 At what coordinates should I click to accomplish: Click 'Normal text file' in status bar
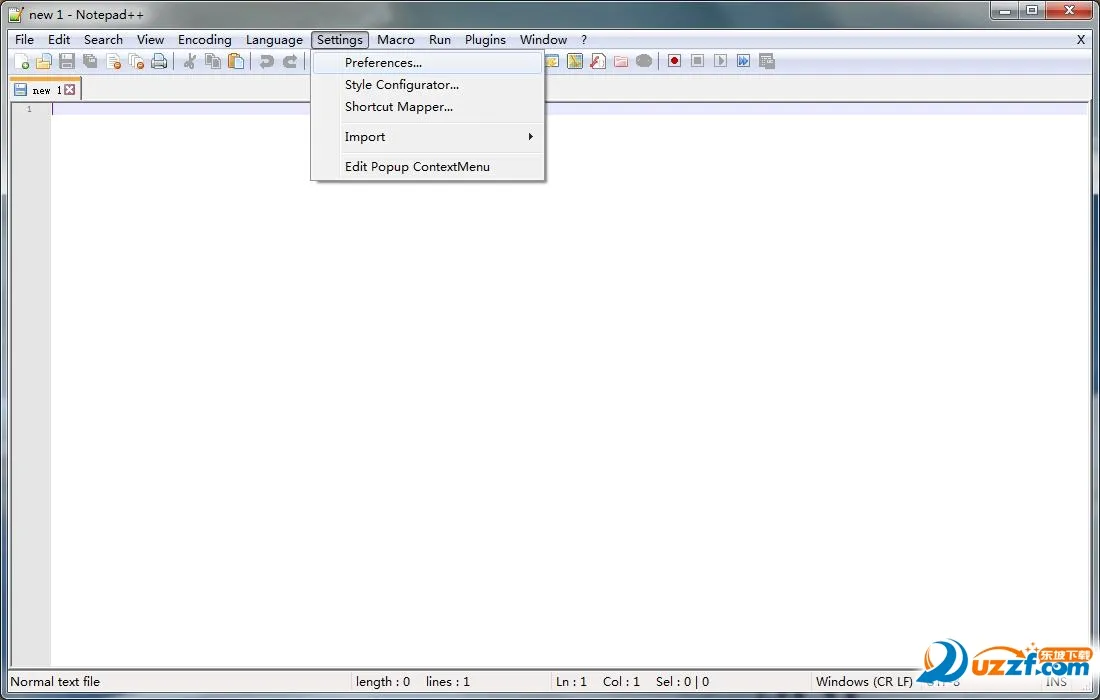tap(55, 682)
